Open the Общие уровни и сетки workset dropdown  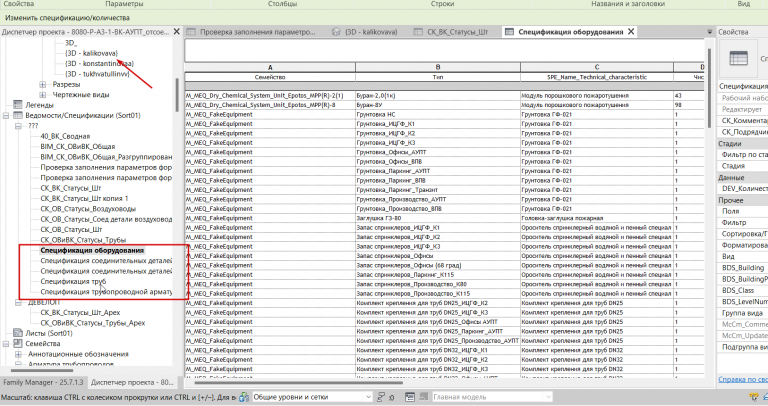[368, 397]
